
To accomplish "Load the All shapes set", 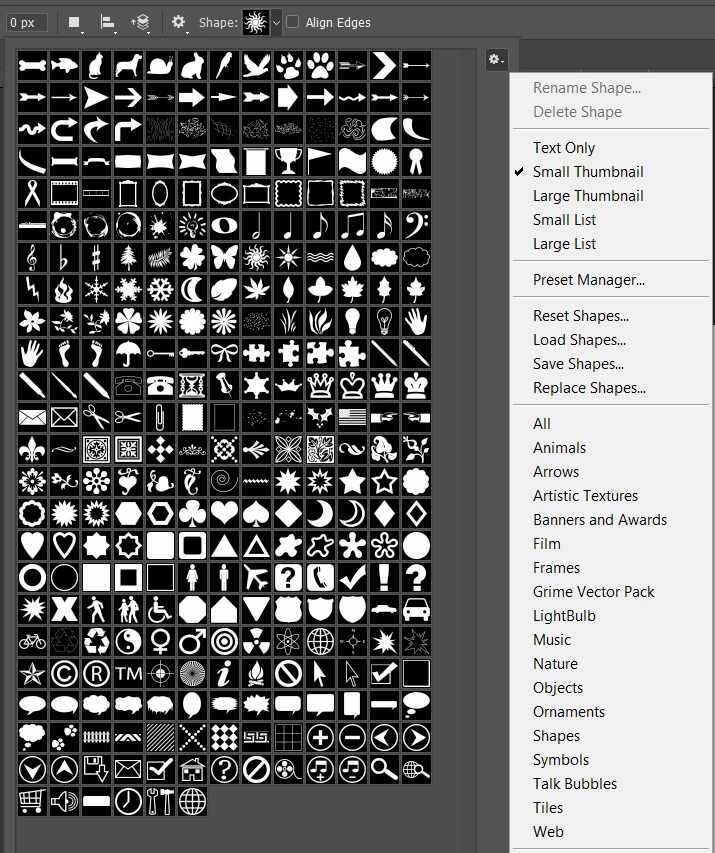I will pos(541,424).
